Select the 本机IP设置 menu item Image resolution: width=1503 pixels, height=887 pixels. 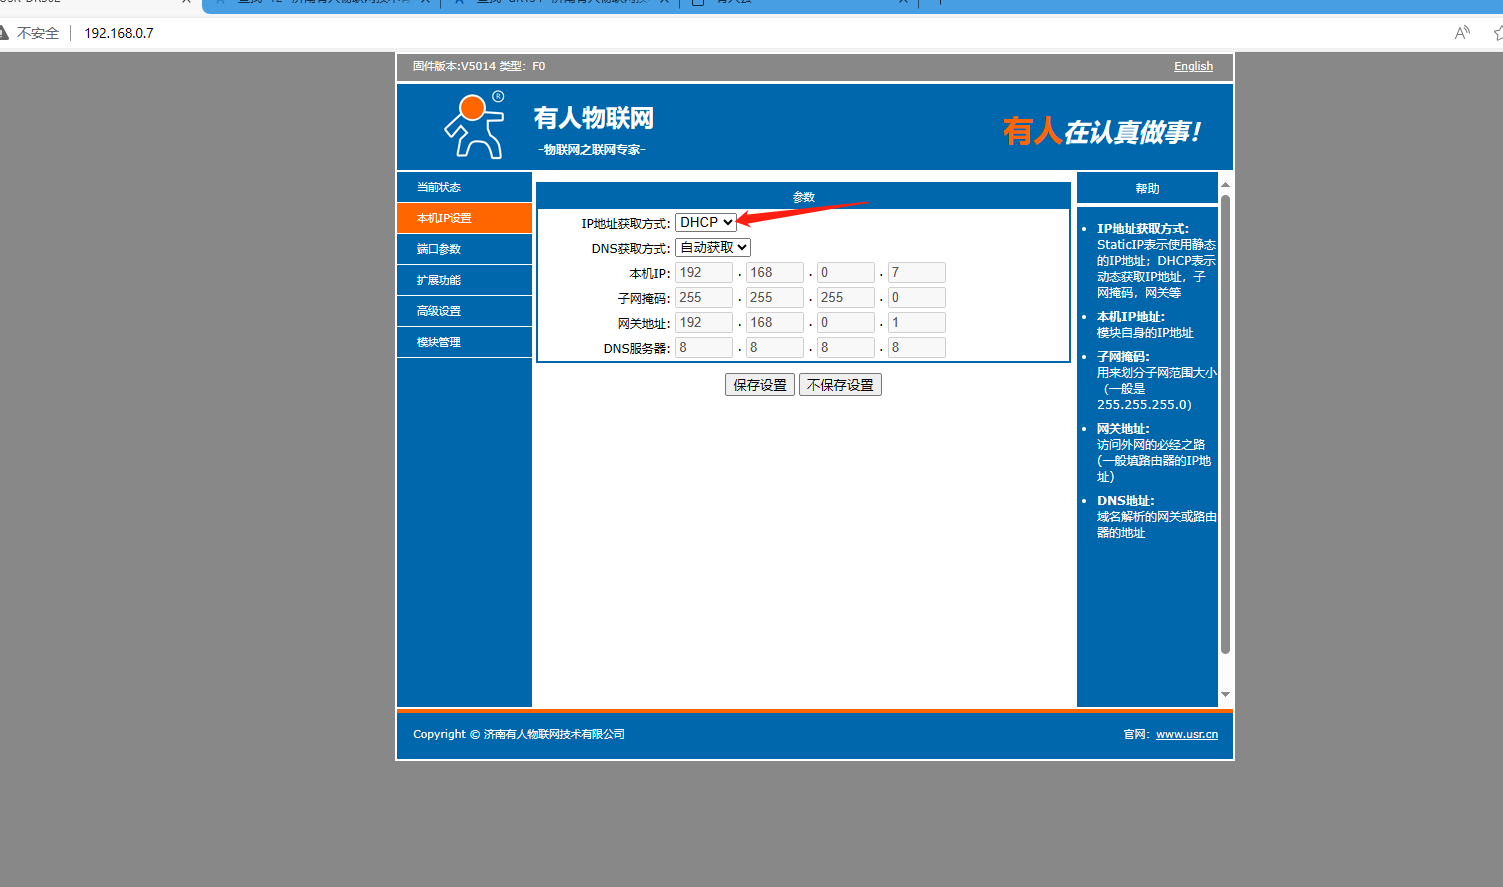pos(464,218)
